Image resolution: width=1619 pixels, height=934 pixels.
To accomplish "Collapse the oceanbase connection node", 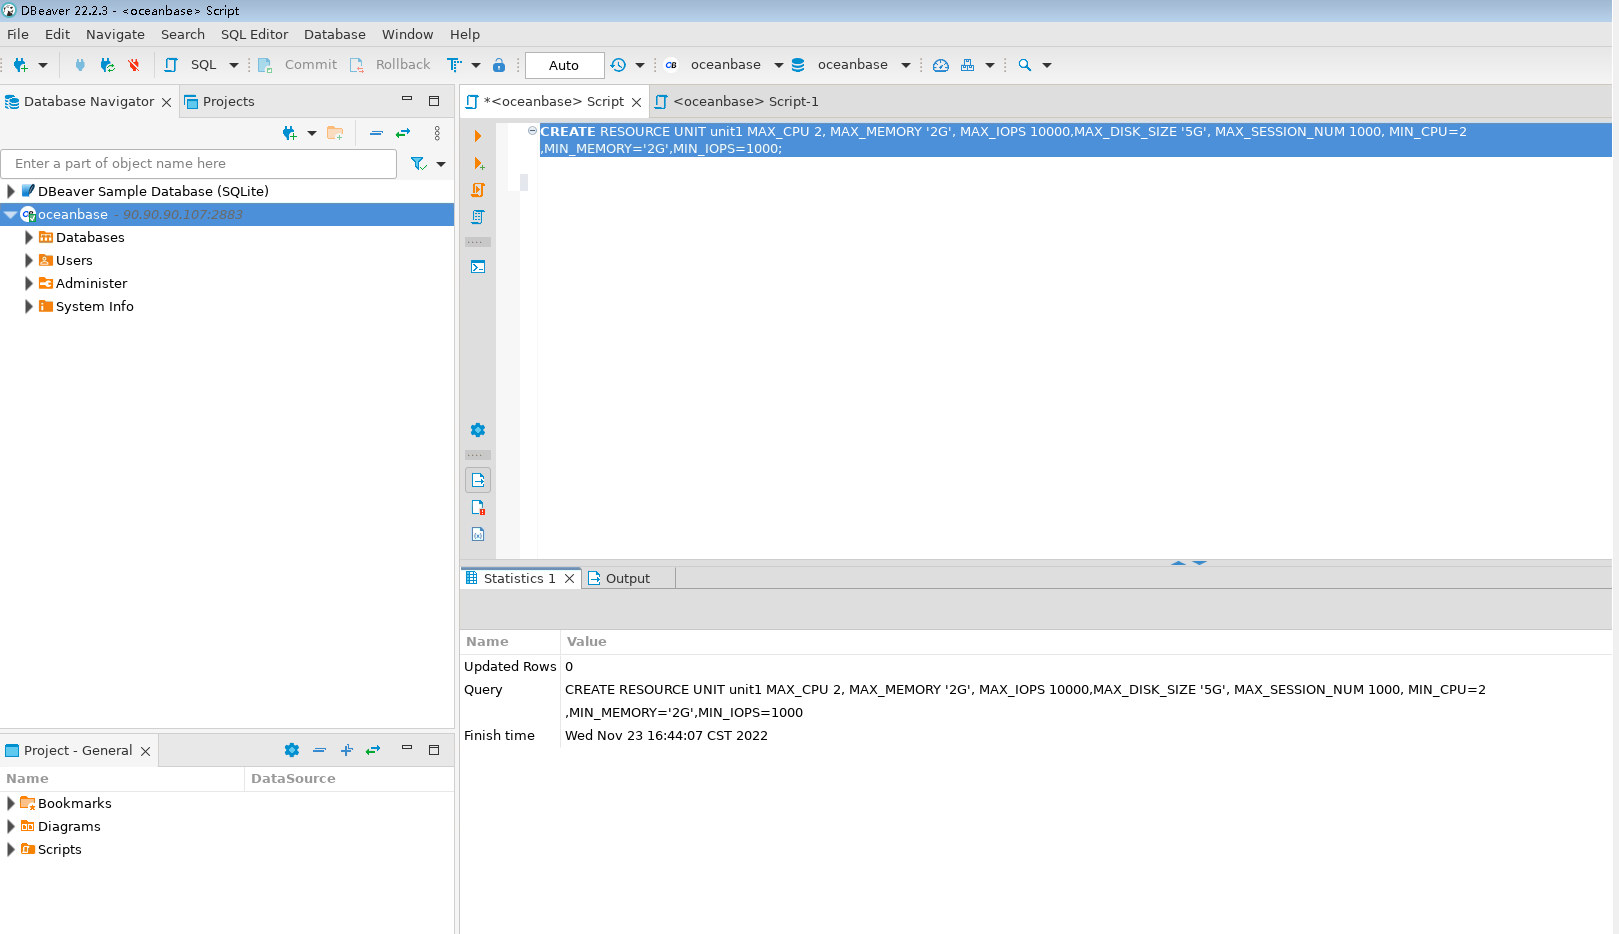I will point(10,214).
